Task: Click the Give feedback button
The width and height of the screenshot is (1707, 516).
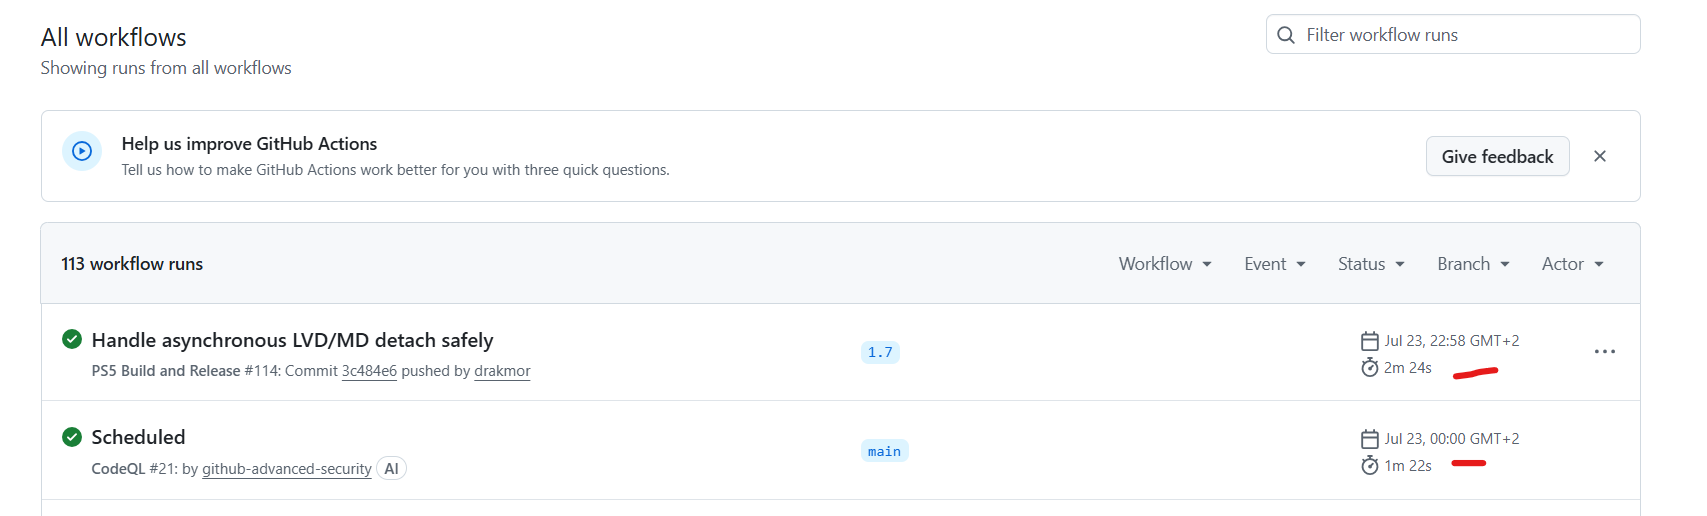Action: 1497,156
